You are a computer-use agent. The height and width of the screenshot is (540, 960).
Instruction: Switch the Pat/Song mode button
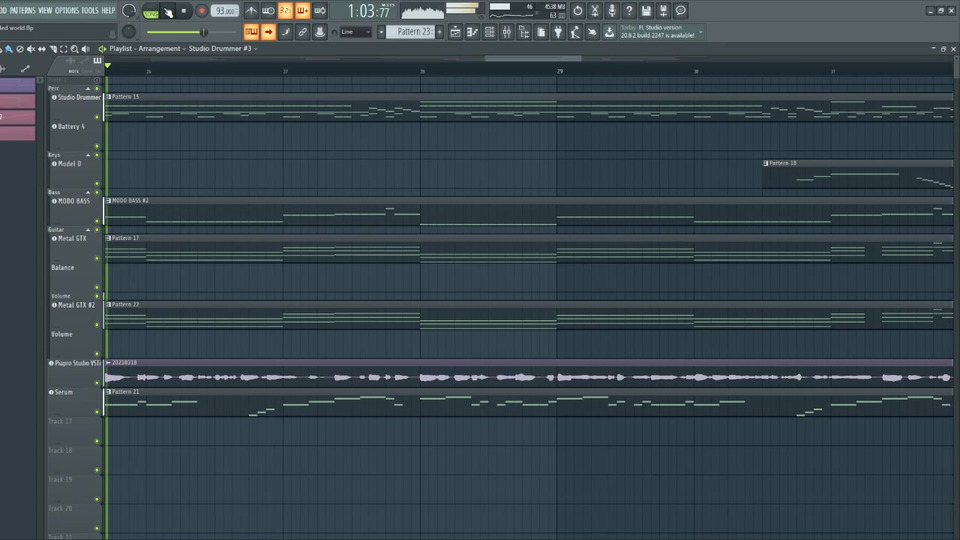pyautogui.click(x=150, y=11)
